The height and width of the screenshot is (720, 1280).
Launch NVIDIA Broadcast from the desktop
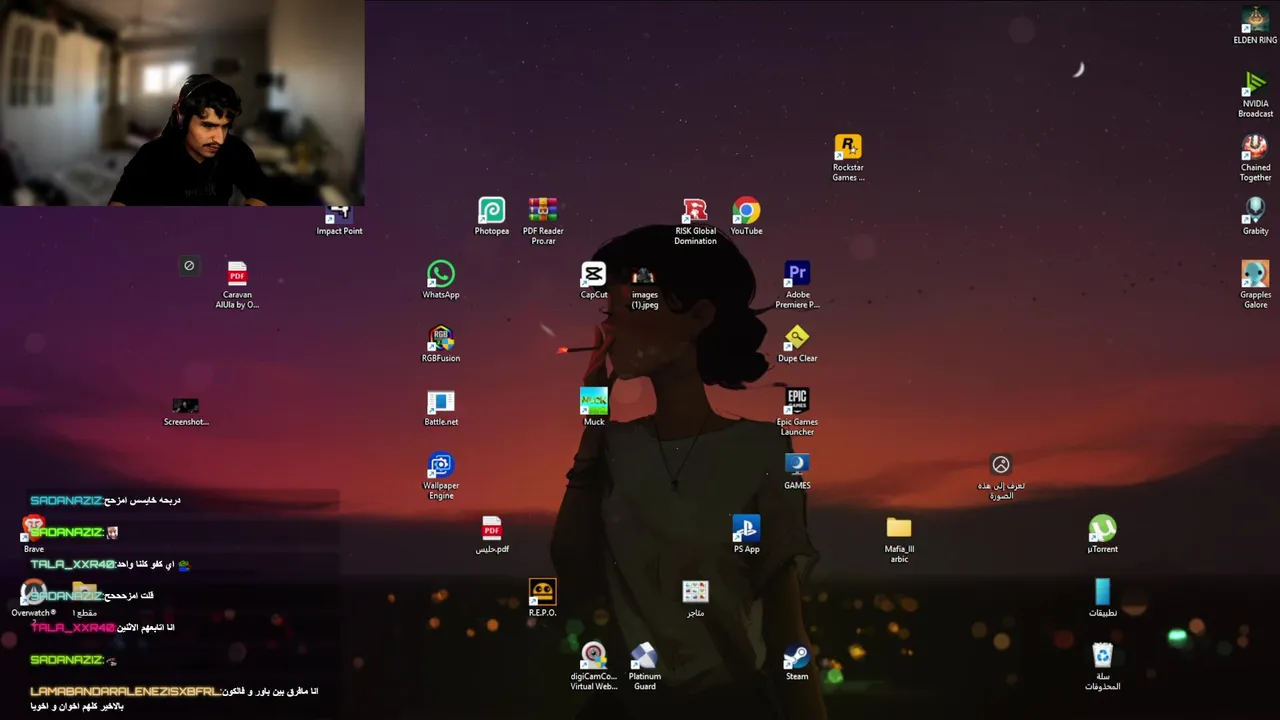coord(1255,95)
